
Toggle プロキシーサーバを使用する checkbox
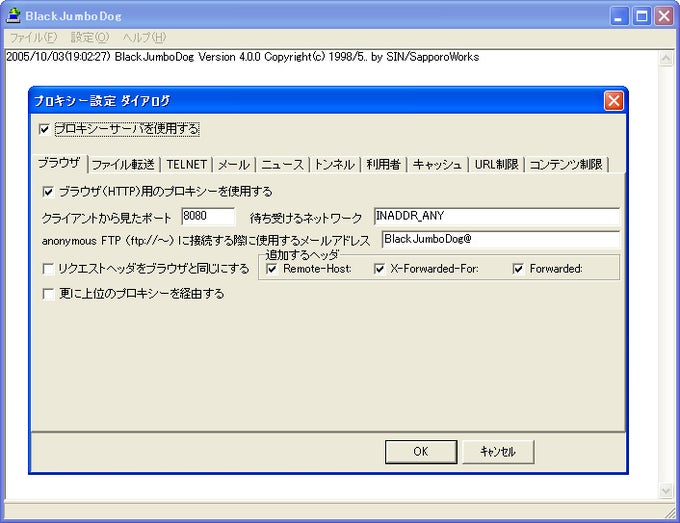point(44,129)
